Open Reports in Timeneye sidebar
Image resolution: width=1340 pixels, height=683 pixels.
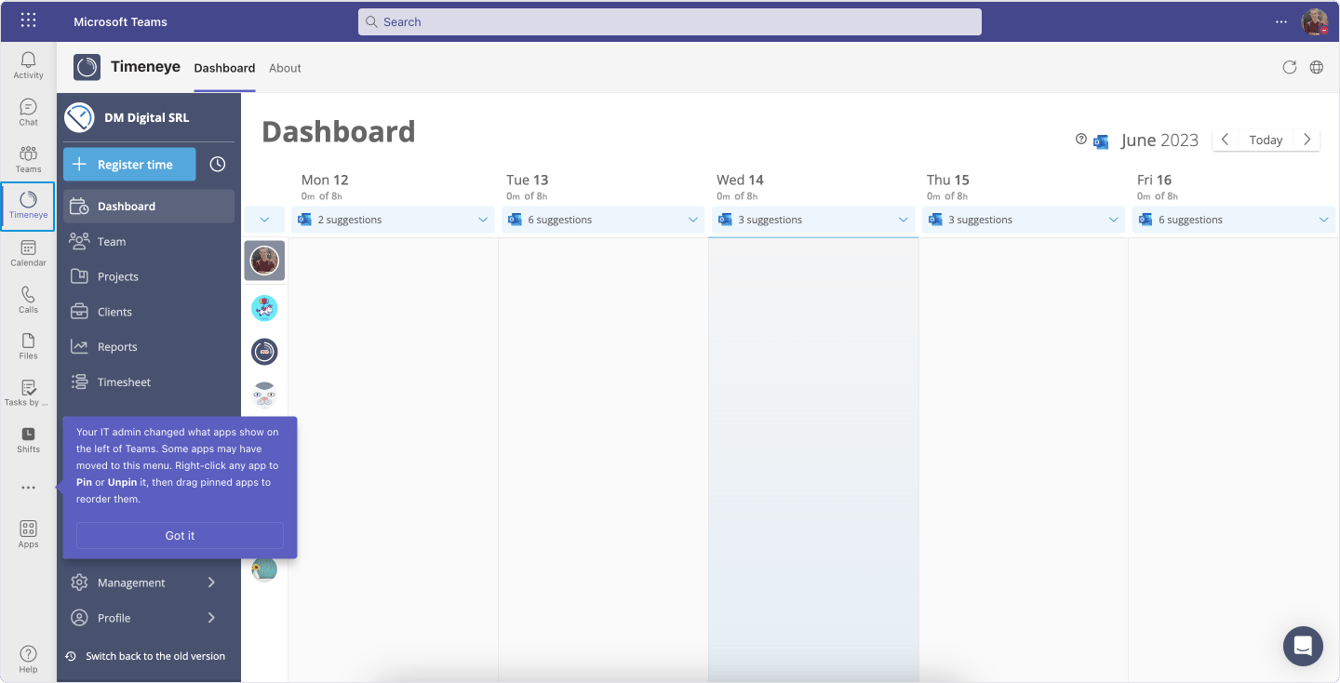click(149, 346)
